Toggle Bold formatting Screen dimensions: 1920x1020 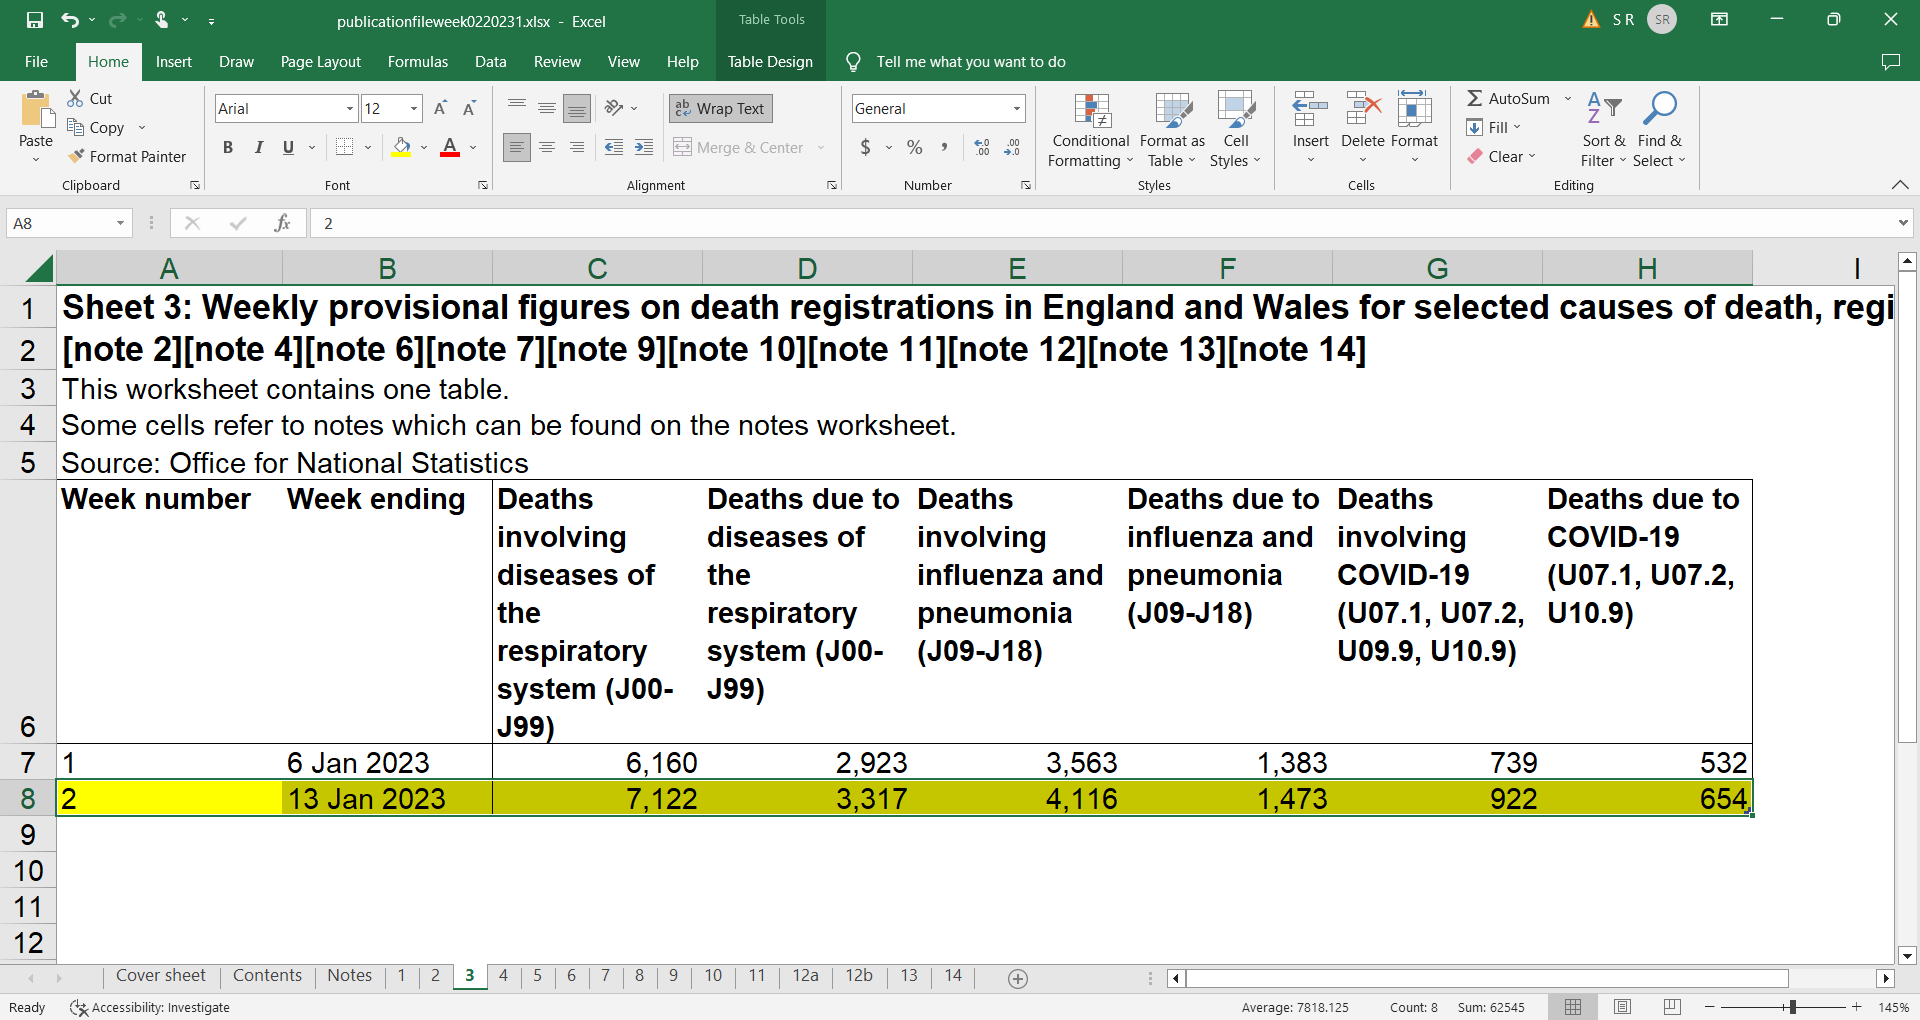[x=228, y=148]
